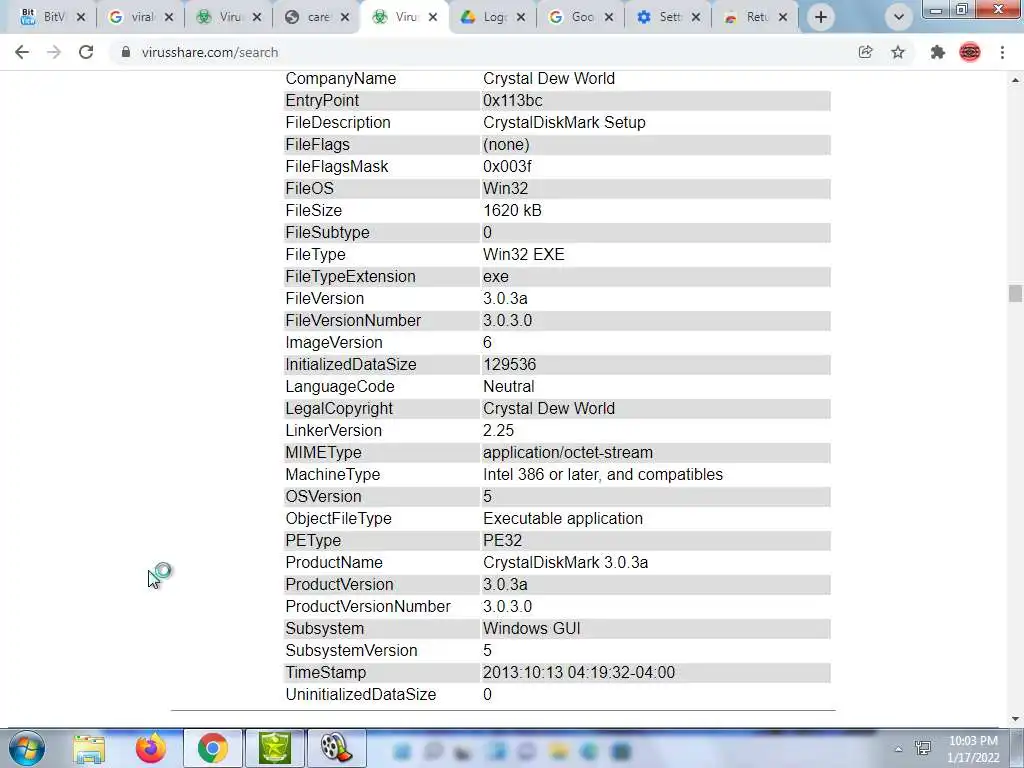Click the scrollbar up arrow
This screenshot has height=768, width=1024.
(x=1015, y=80)
